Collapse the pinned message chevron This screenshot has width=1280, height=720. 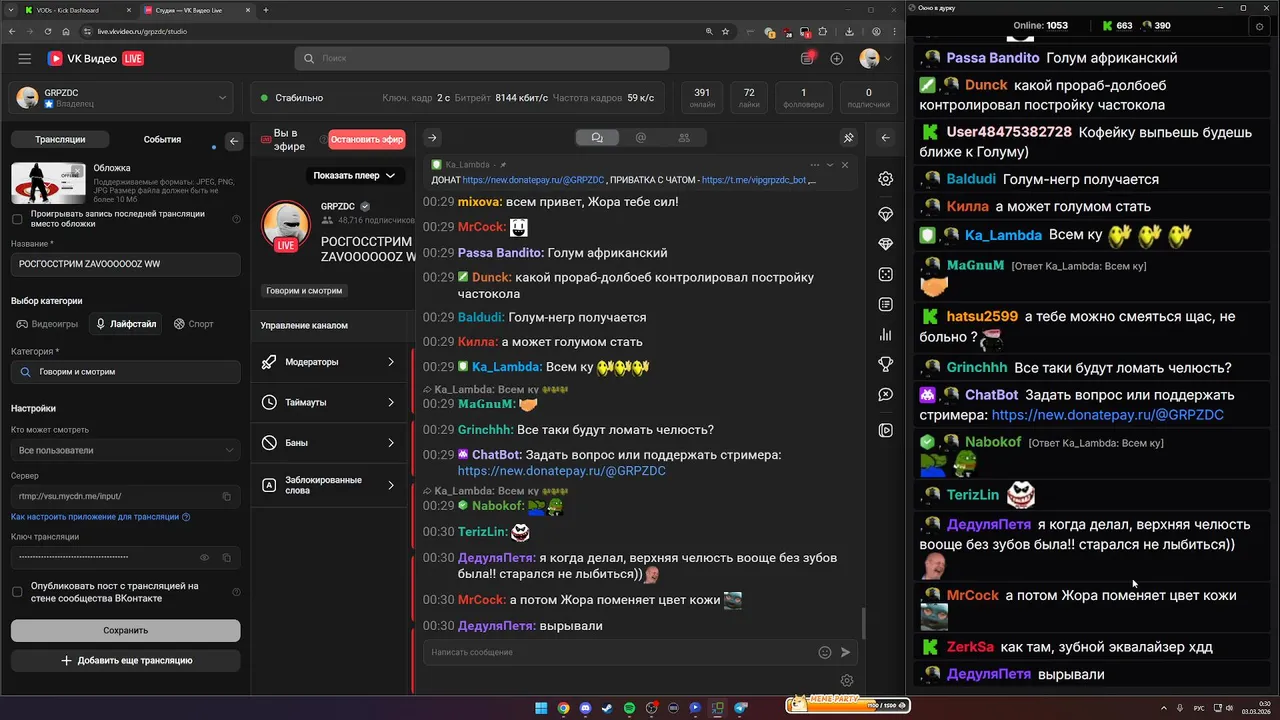pyautogui.click(x=830, y=165)
